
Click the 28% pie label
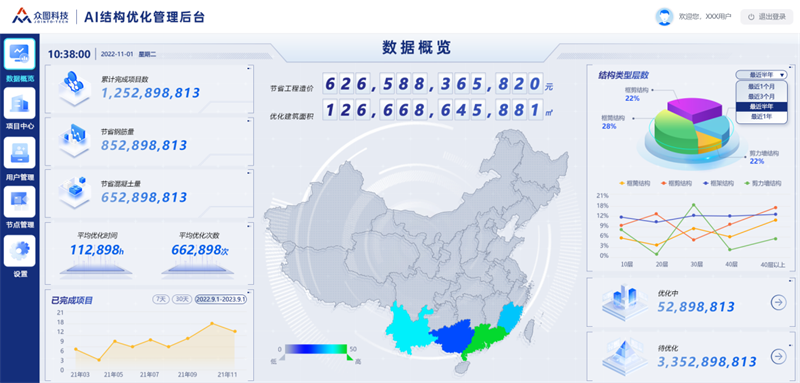609,126
